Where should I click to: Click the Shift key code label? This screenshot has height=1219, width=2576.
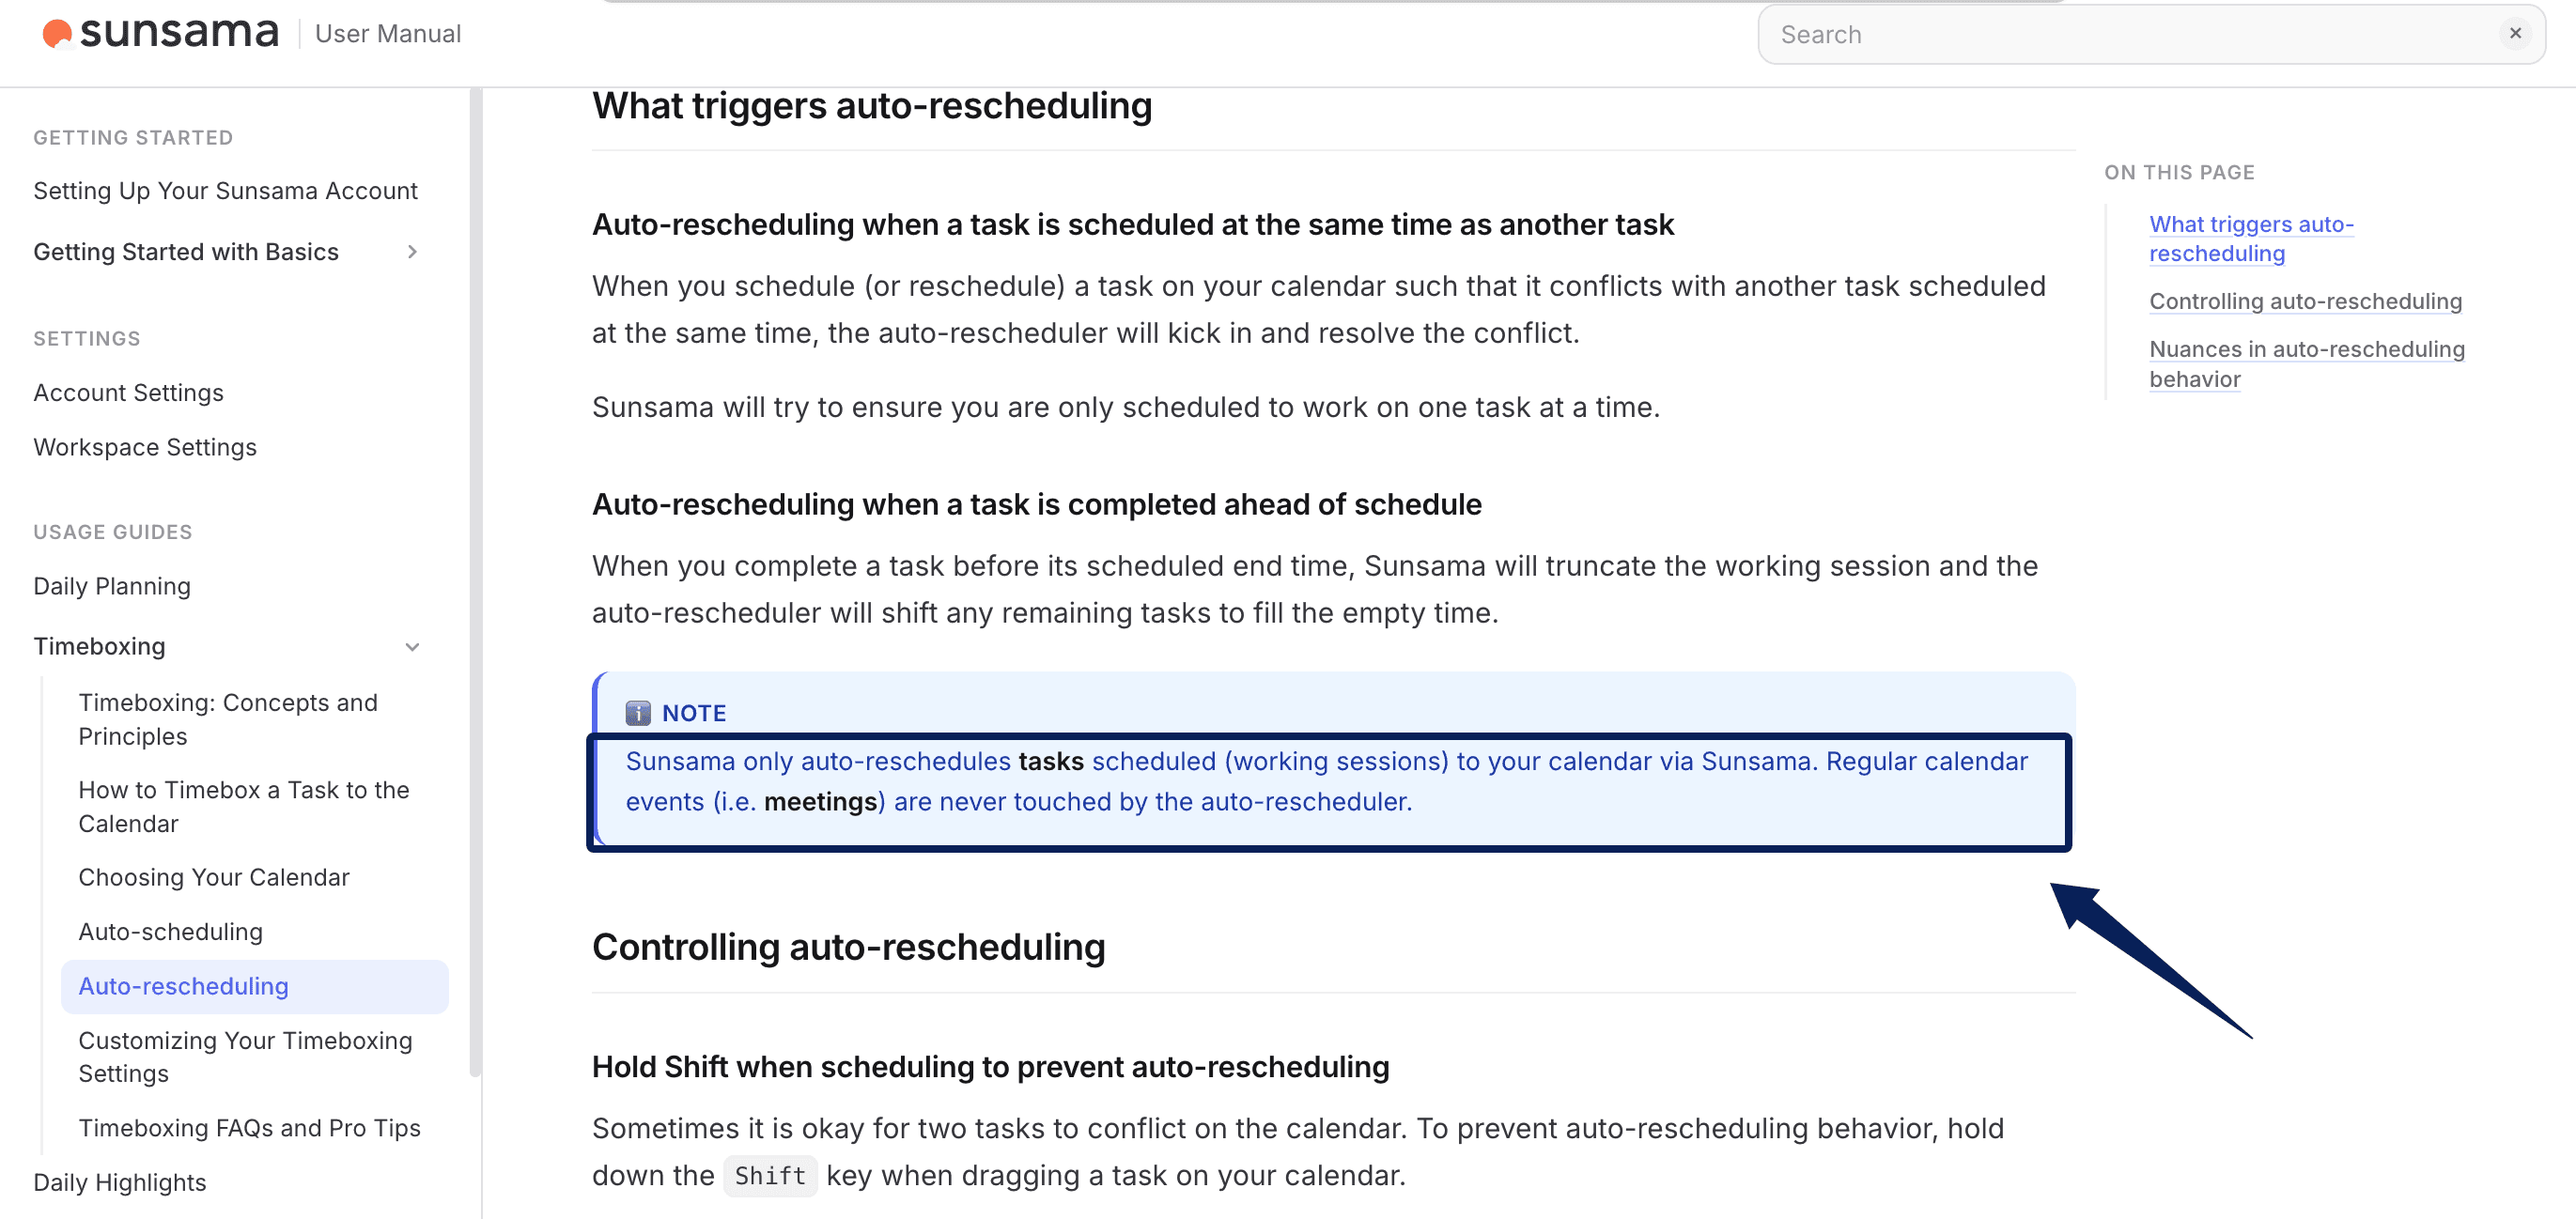[770, 1176]
